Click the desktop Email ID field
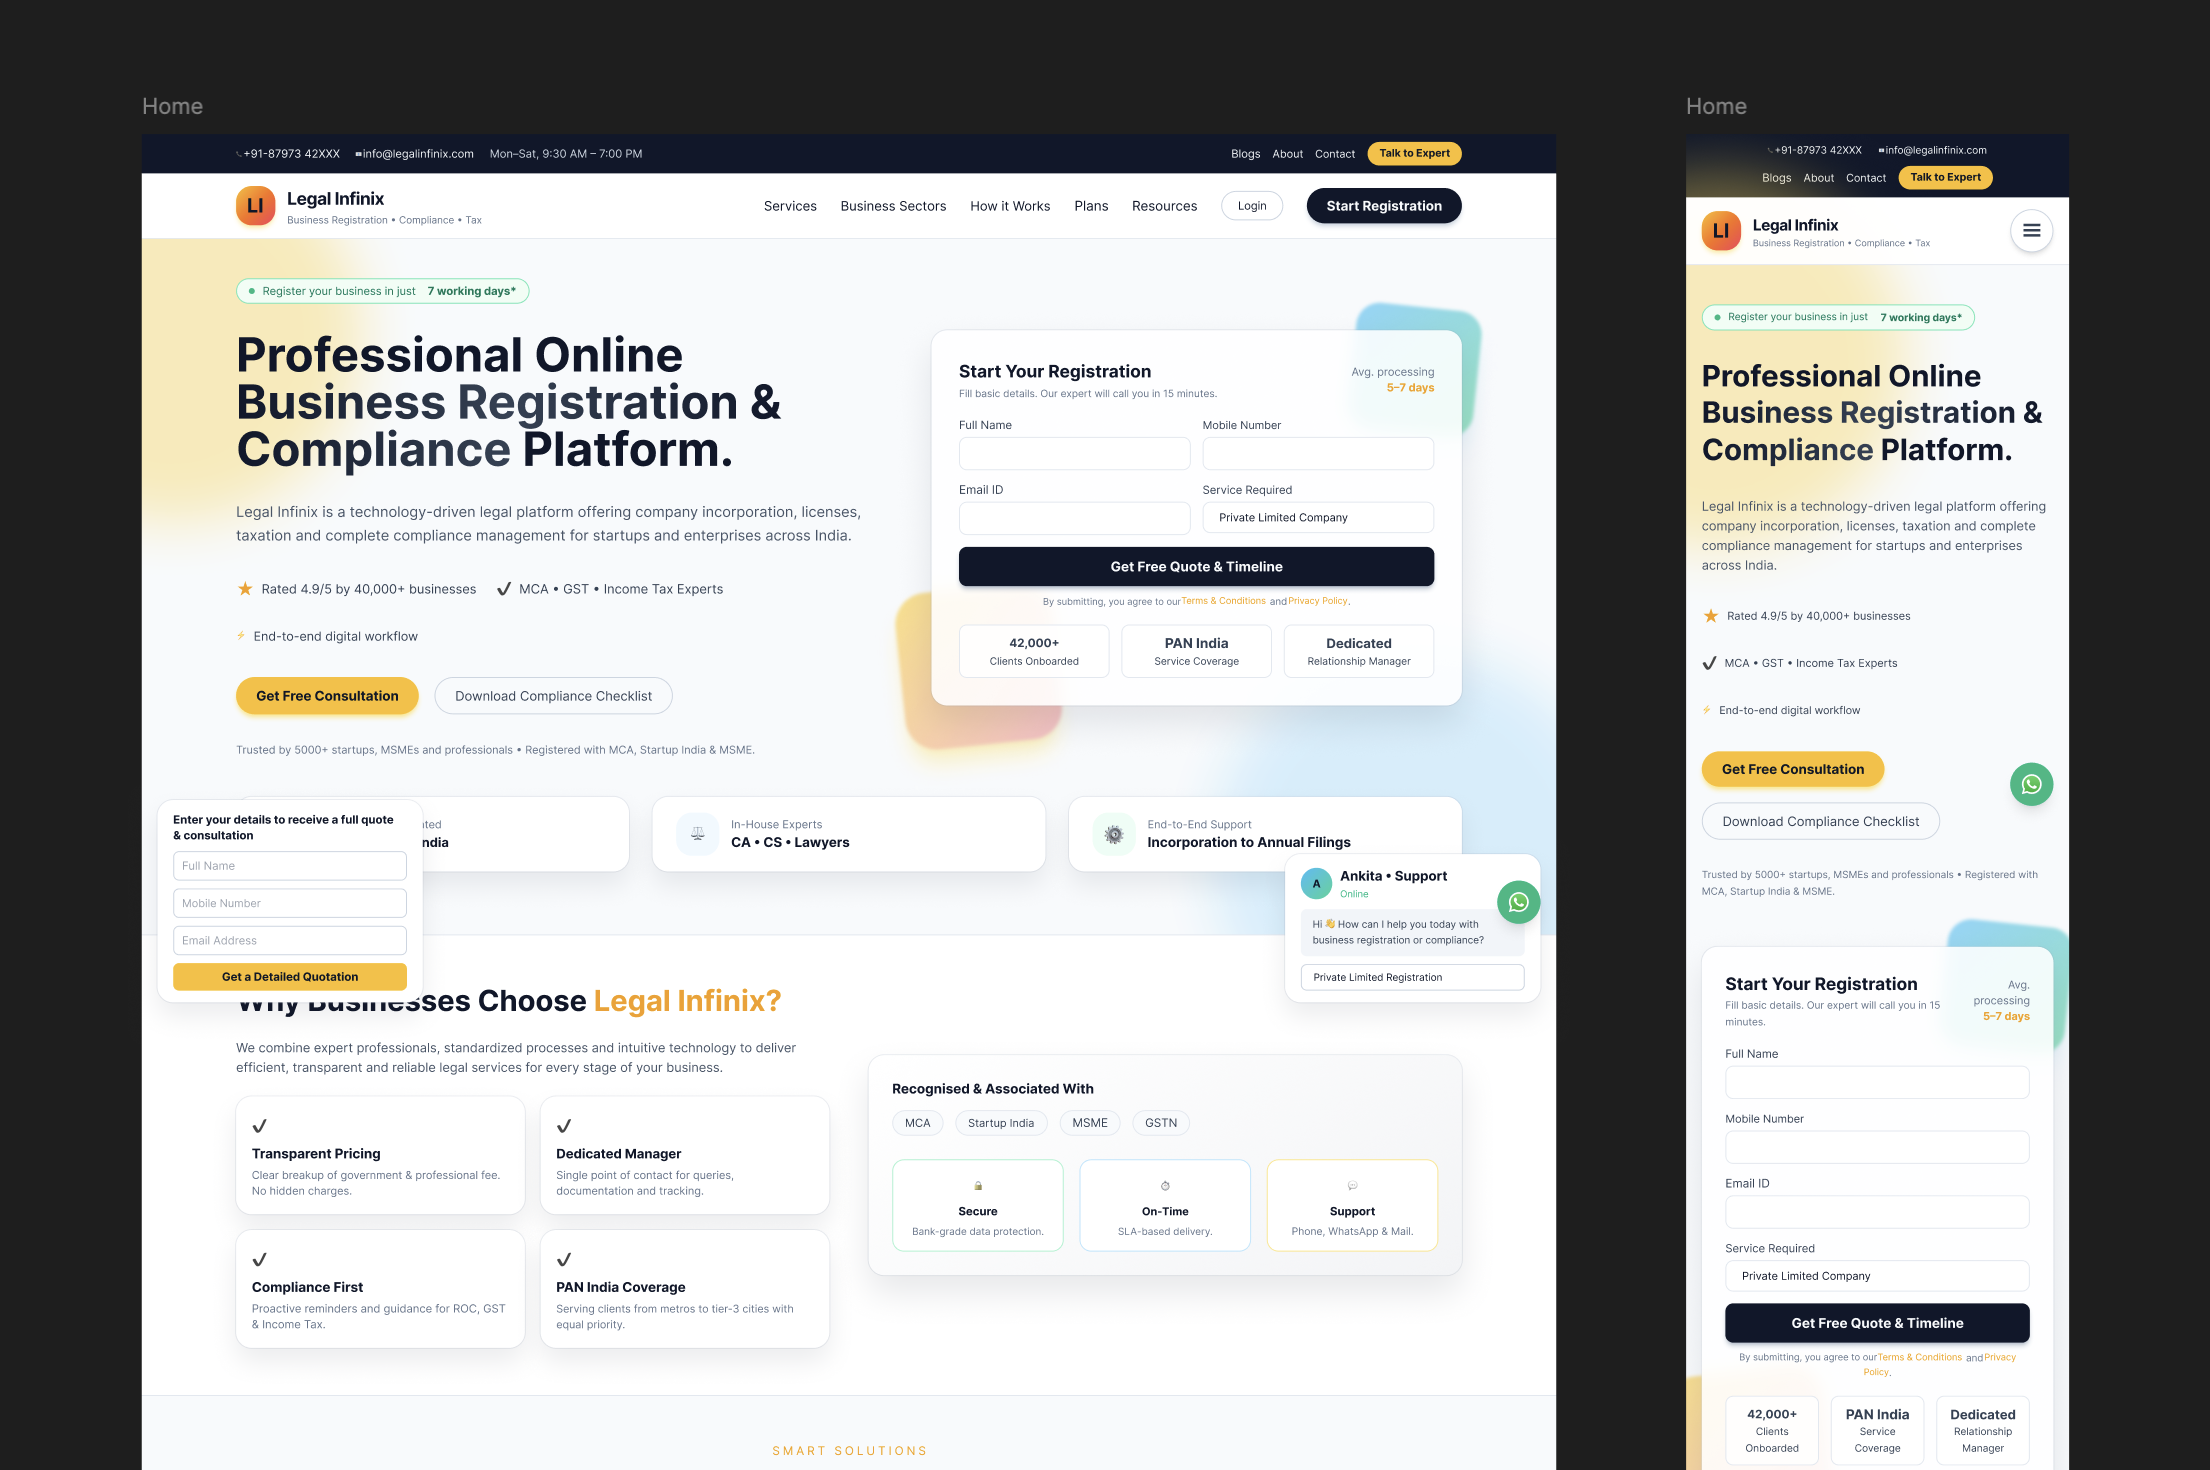The image size is (2210, 1470). tap(1074, 518)
